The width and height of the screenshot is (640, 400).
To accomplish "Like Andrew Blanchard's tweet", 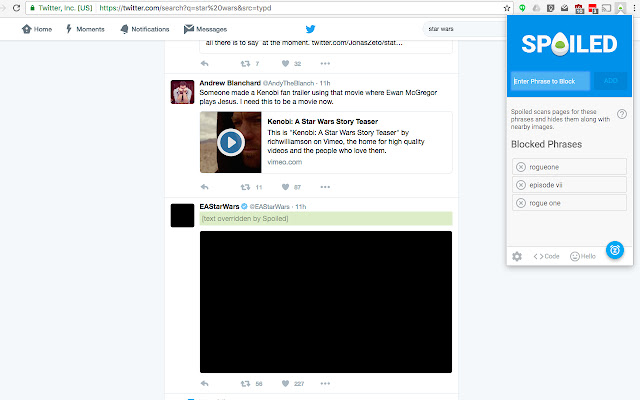I will pyautogui.click(x=285, y=187).
